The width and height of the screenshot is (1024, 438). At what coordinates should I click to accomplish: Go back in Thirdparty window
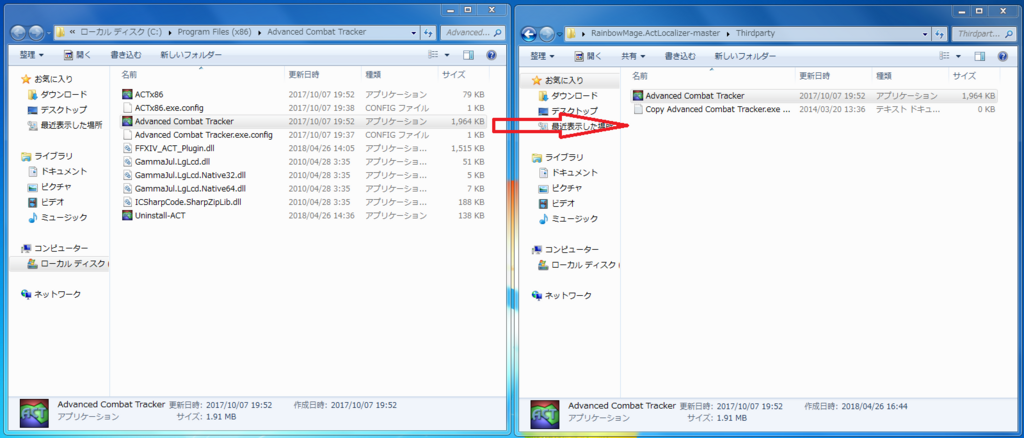530,33
